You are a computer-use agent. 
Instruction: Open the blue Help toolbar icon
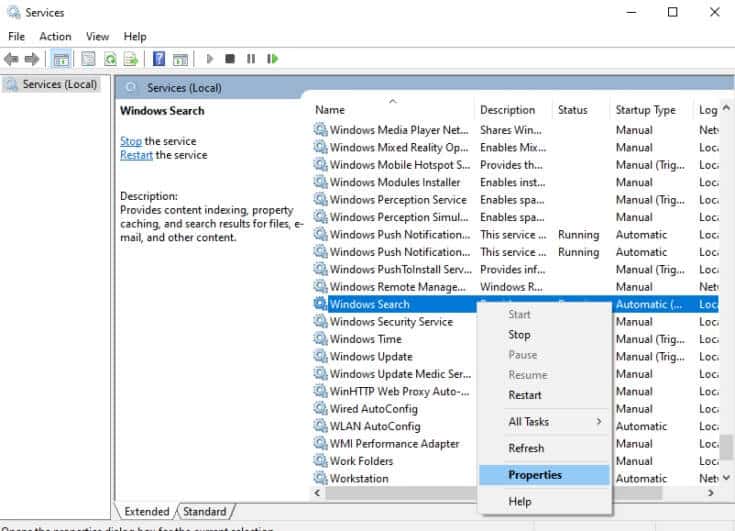tap(159, 59)
